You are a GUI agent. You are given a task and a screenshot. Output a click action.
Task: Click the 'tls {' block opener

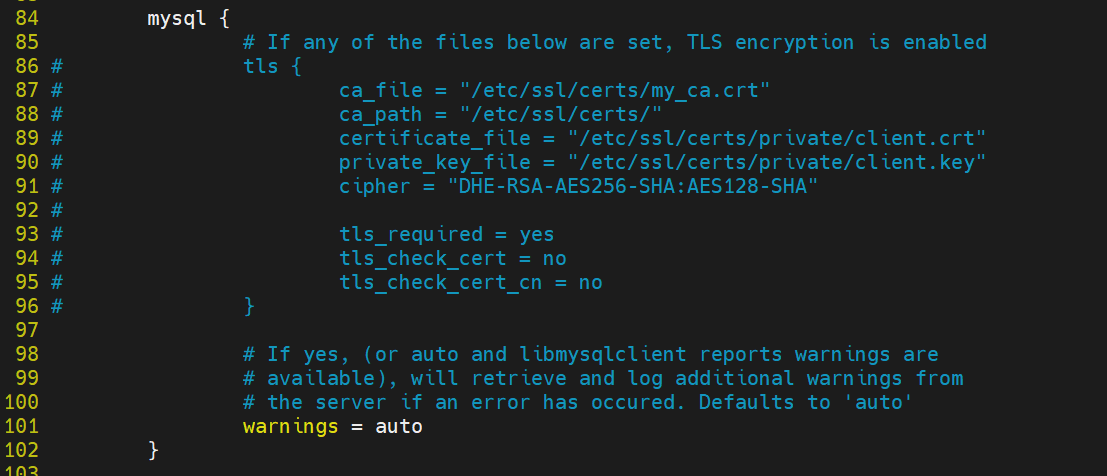pyautogui.click(x=271, y=67)
